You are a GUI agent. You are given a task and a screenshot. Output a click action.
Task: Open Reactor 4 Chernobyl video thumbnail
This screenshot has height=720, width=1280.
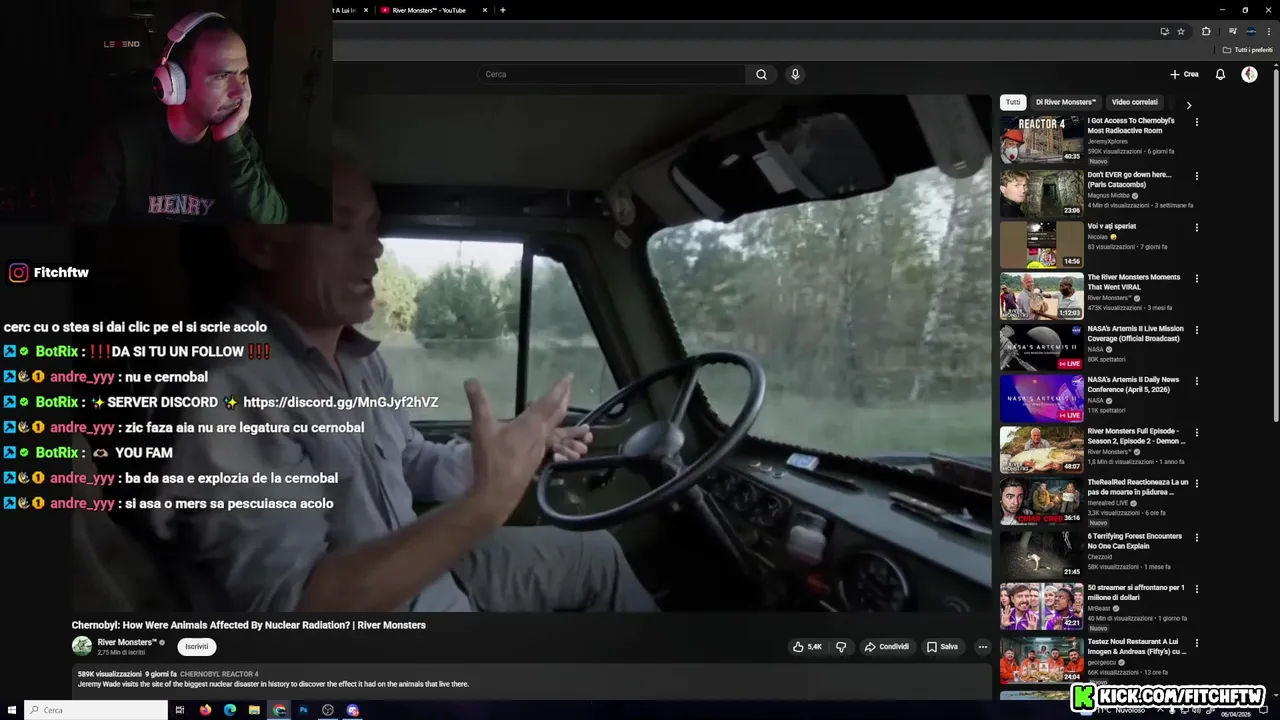1041,140
